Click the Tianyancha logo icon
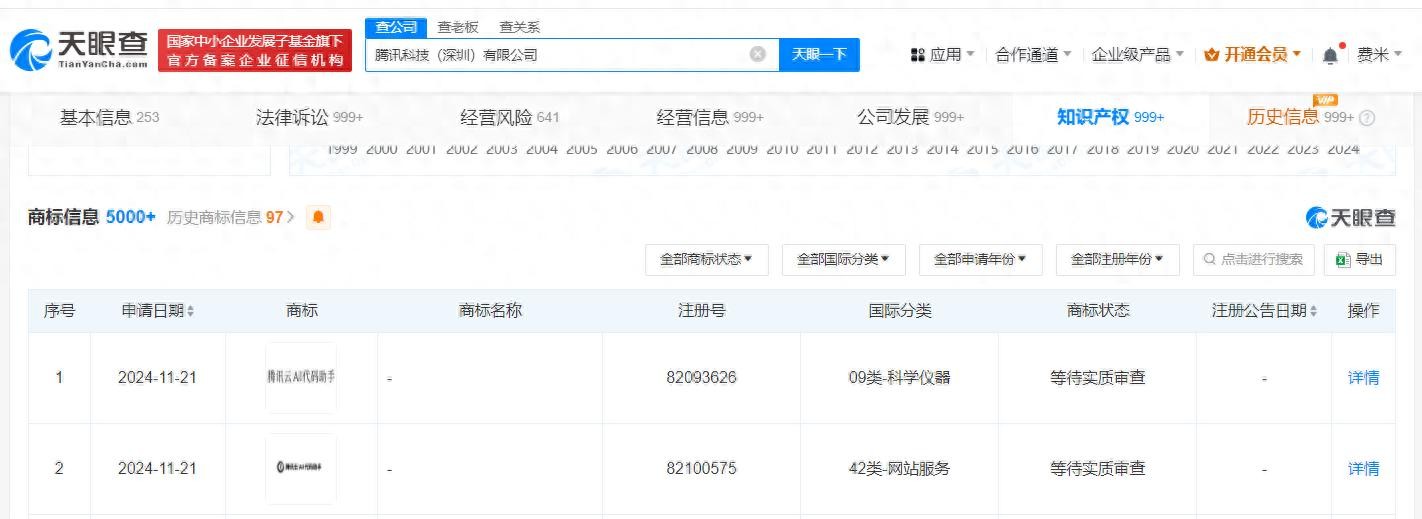 click(30, 50)
